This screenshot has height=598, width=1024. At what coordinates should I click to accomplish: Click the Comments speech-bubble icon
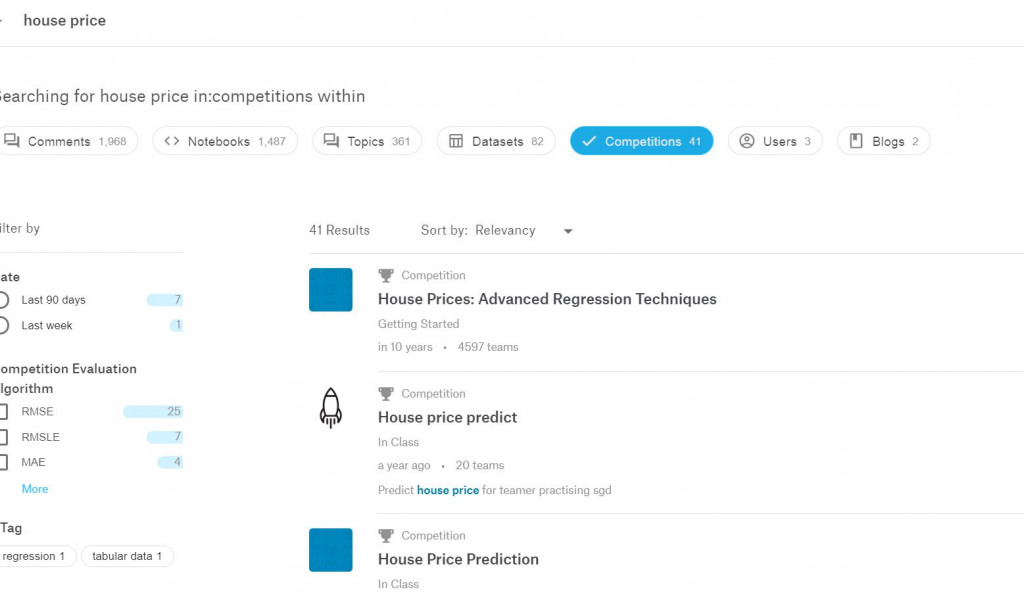[12, 141]
